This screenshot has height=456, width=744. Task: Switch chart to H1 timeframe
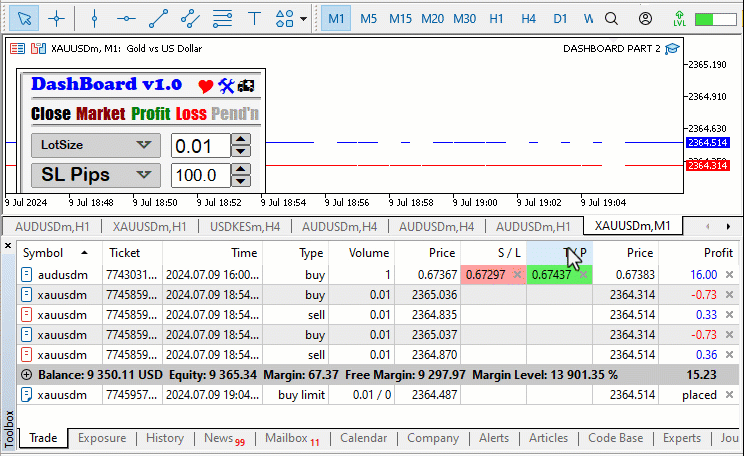[x=496, y=19]
